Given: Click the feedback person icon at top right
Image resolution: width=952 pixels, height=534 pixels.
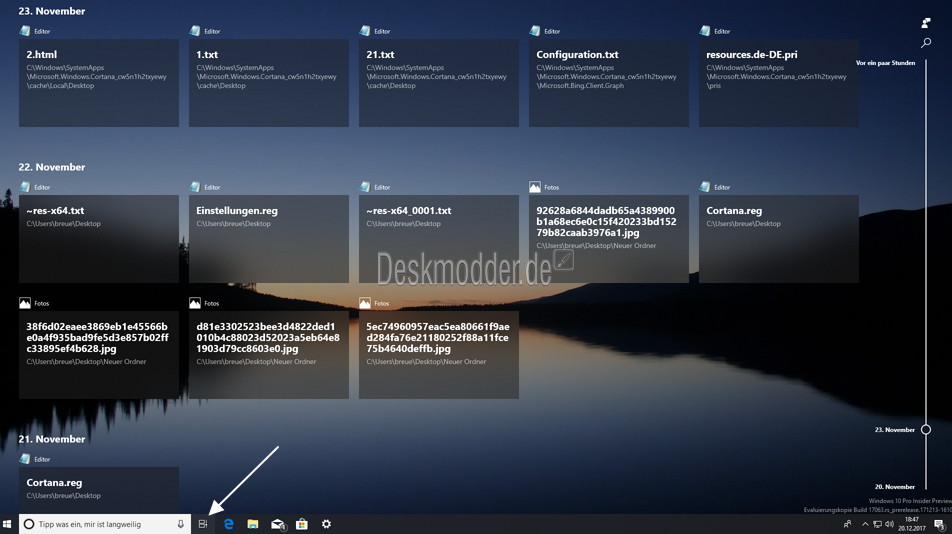Looking at the screenshot, I should click(x=926, y=22).
